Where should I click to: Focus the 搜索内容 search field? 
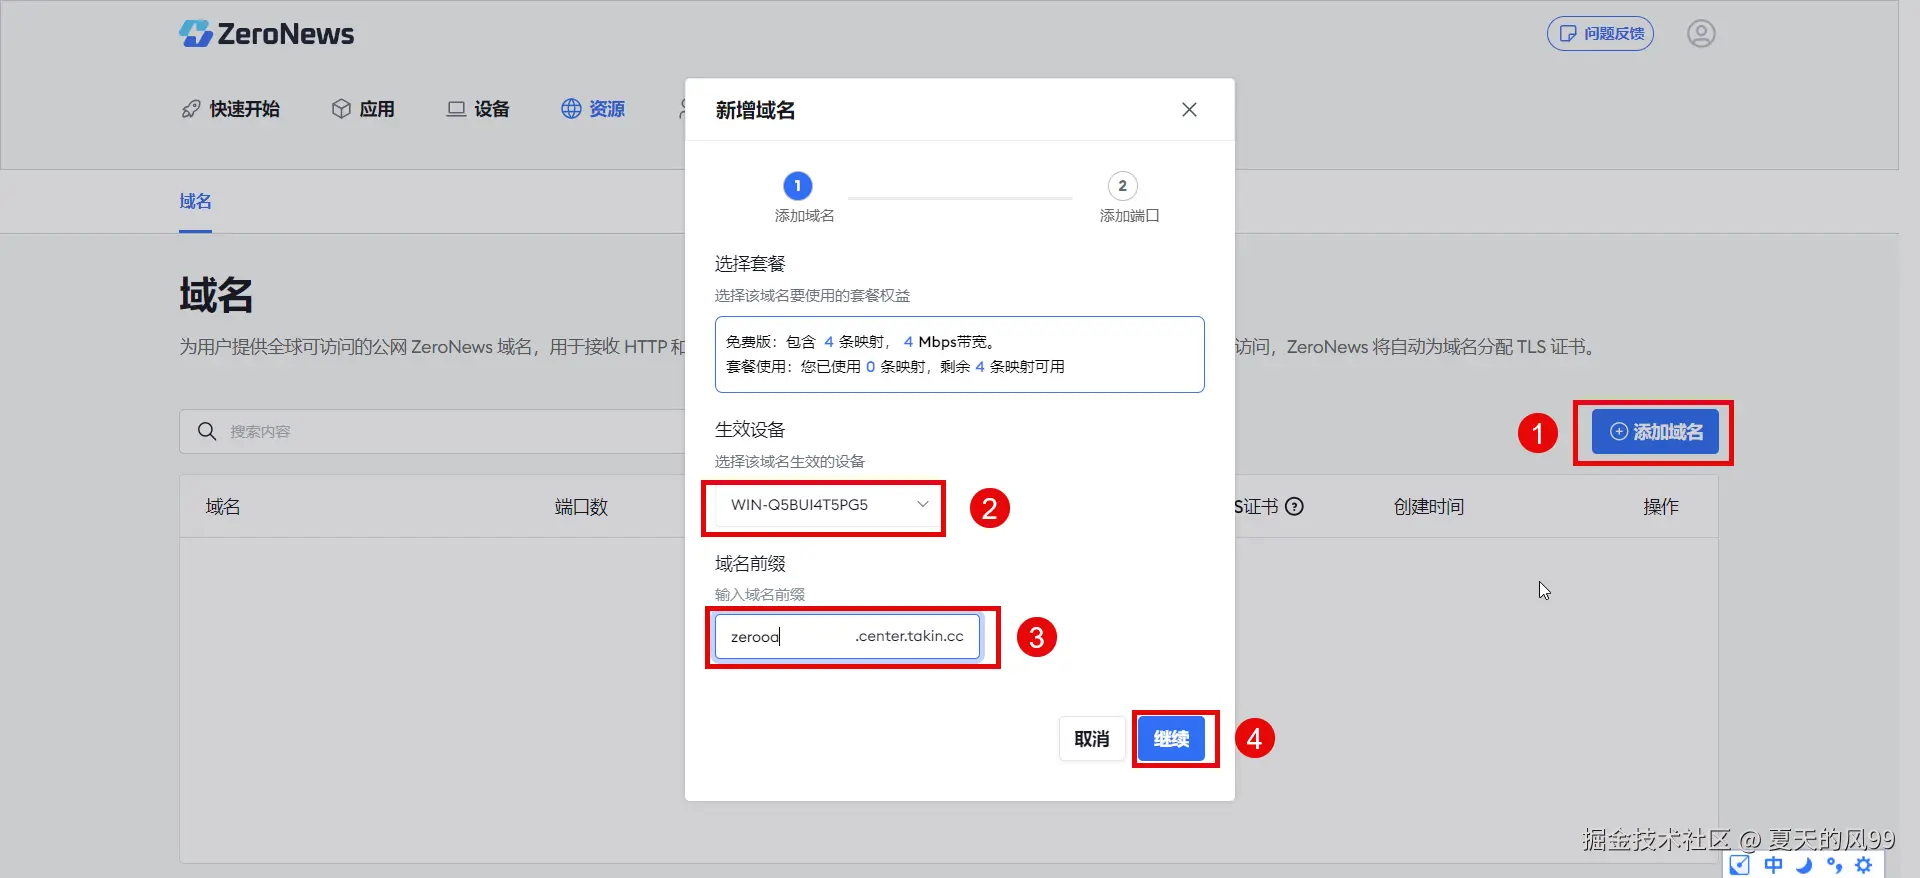(x=432, y=431)
